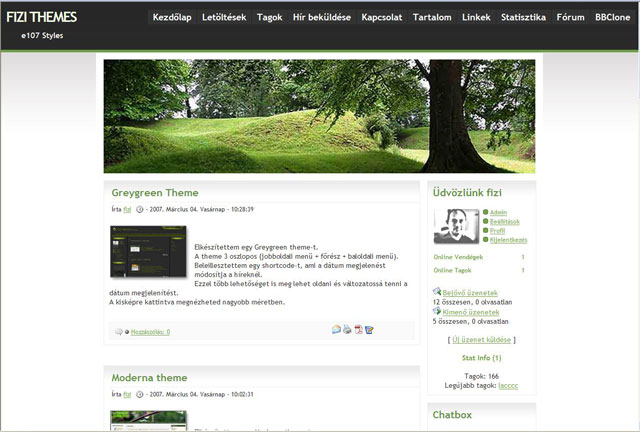Click the comment bubble icon beside Hozzászólás
The height and width of the screenshot is (432, 640).
coord(119,331)
